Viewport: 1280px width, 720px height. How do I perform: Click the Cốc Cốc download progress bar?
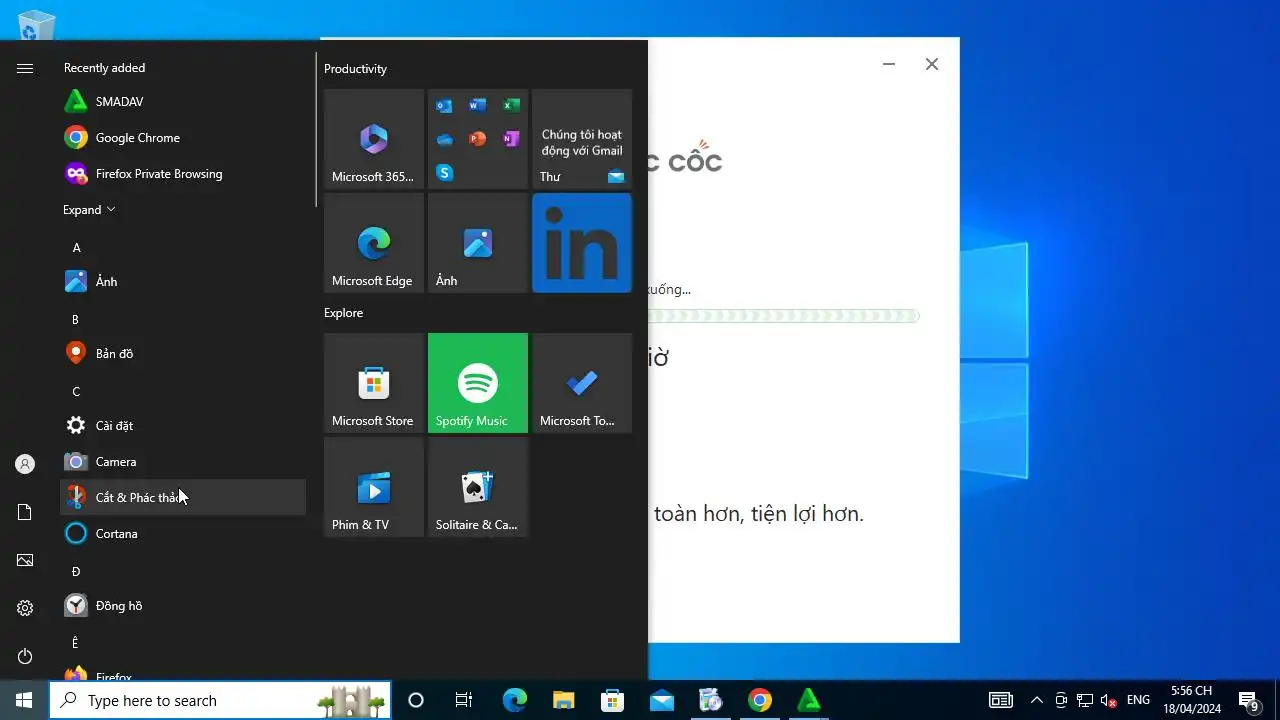(783, 316)
